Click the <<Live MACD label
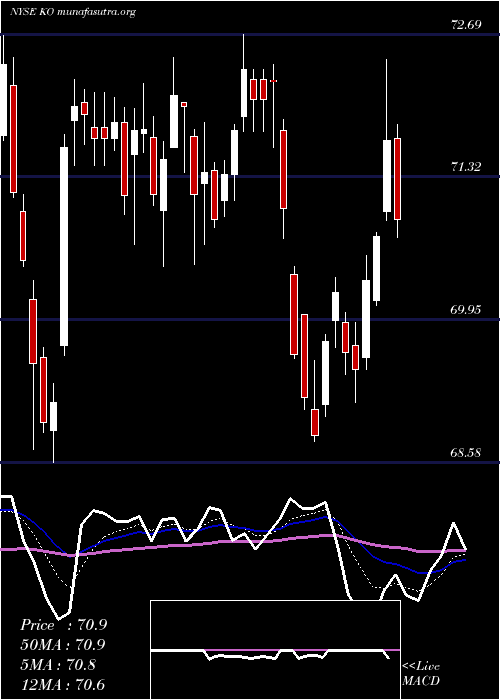 point(421,674)
